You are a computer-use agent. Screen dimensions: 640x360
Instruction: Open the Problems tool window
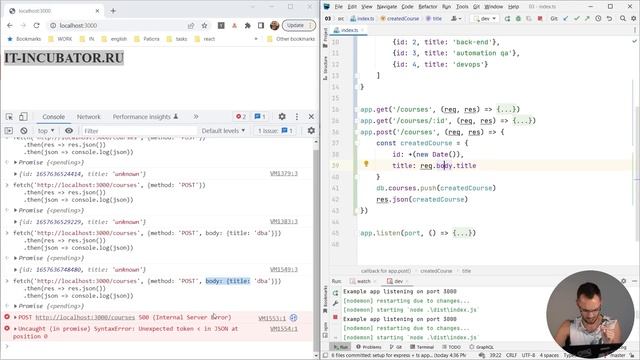369,347
